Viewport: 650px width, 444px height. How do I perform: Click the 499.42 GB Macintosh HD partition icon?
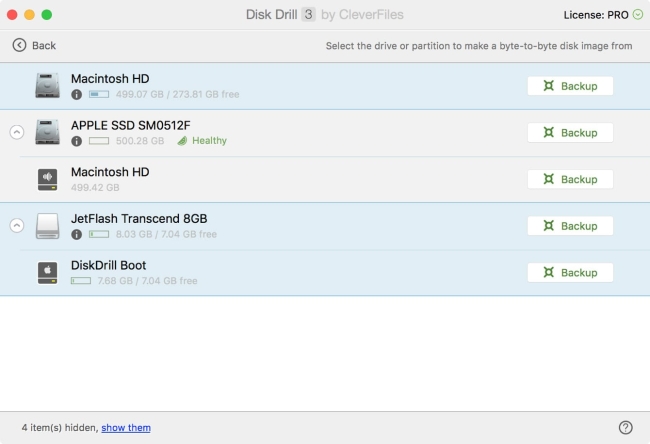(x=47, y=179)
